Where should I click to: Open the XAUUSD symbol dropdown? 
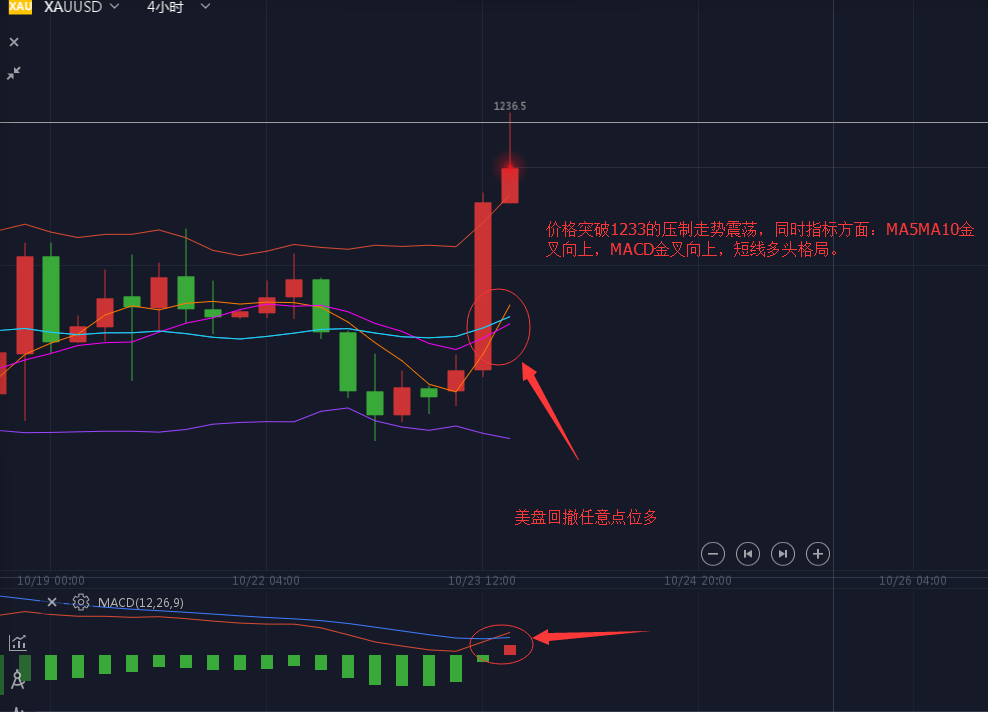tap(82, 7)
